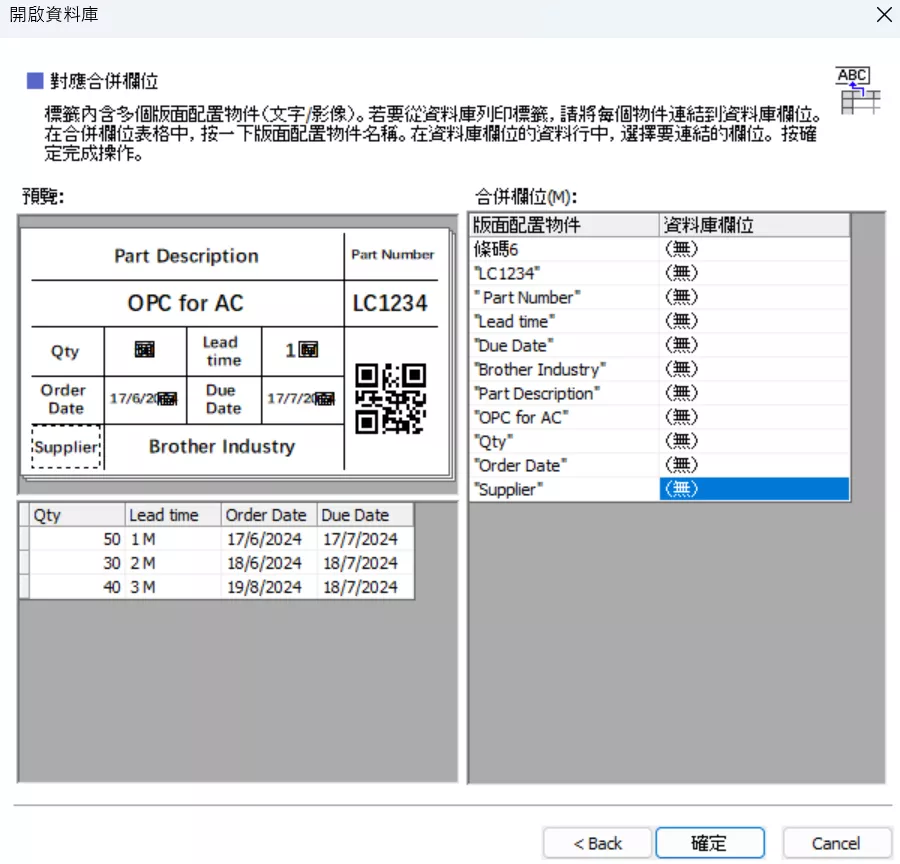Click the 確定 button
900x864 pixels.
pos(709,843)
